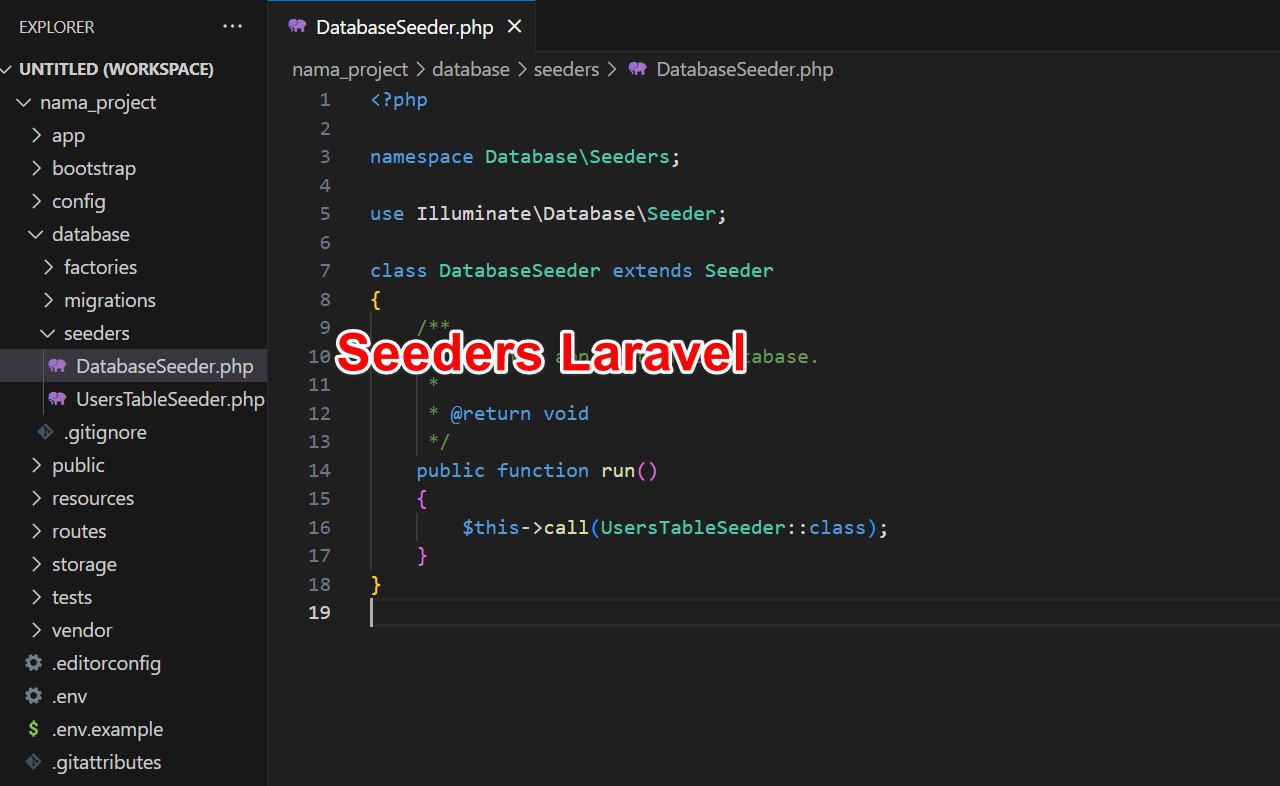Screen dimensions: 1280x786
Task: Expand the config folder chevron
Action: tap(36, 201)
